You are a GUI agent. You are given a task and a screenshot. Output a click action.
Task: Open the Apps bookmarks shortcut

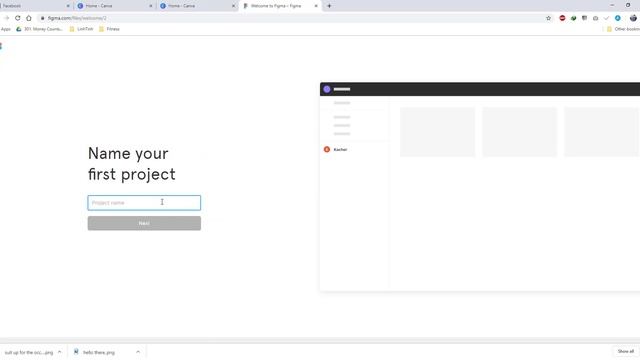tap(6, 29)
